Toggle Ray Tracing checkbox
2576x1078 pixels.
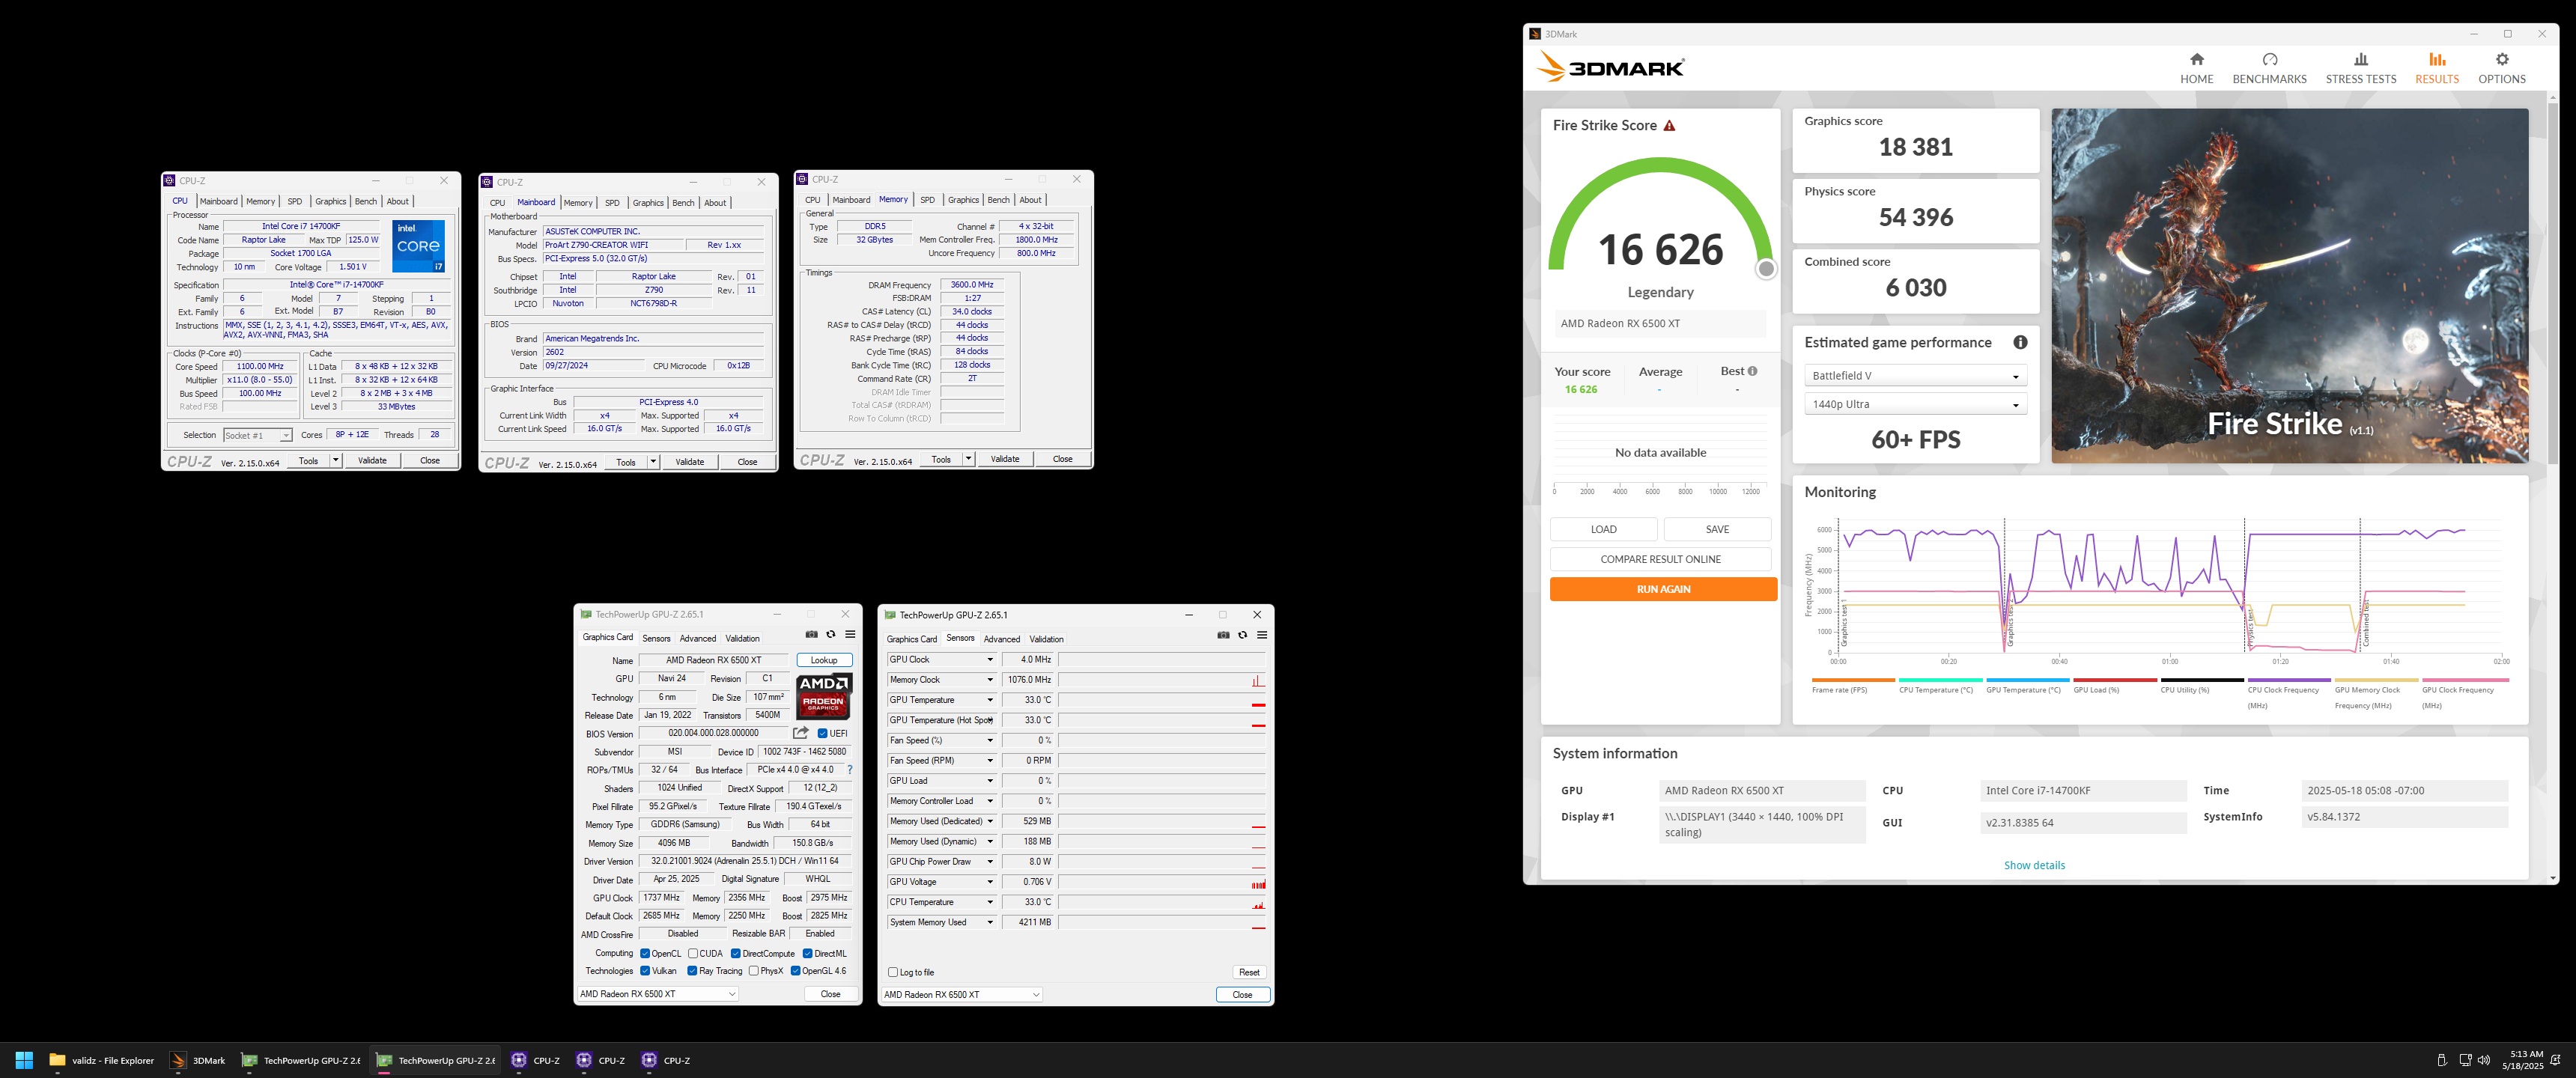tap(692, 970)
